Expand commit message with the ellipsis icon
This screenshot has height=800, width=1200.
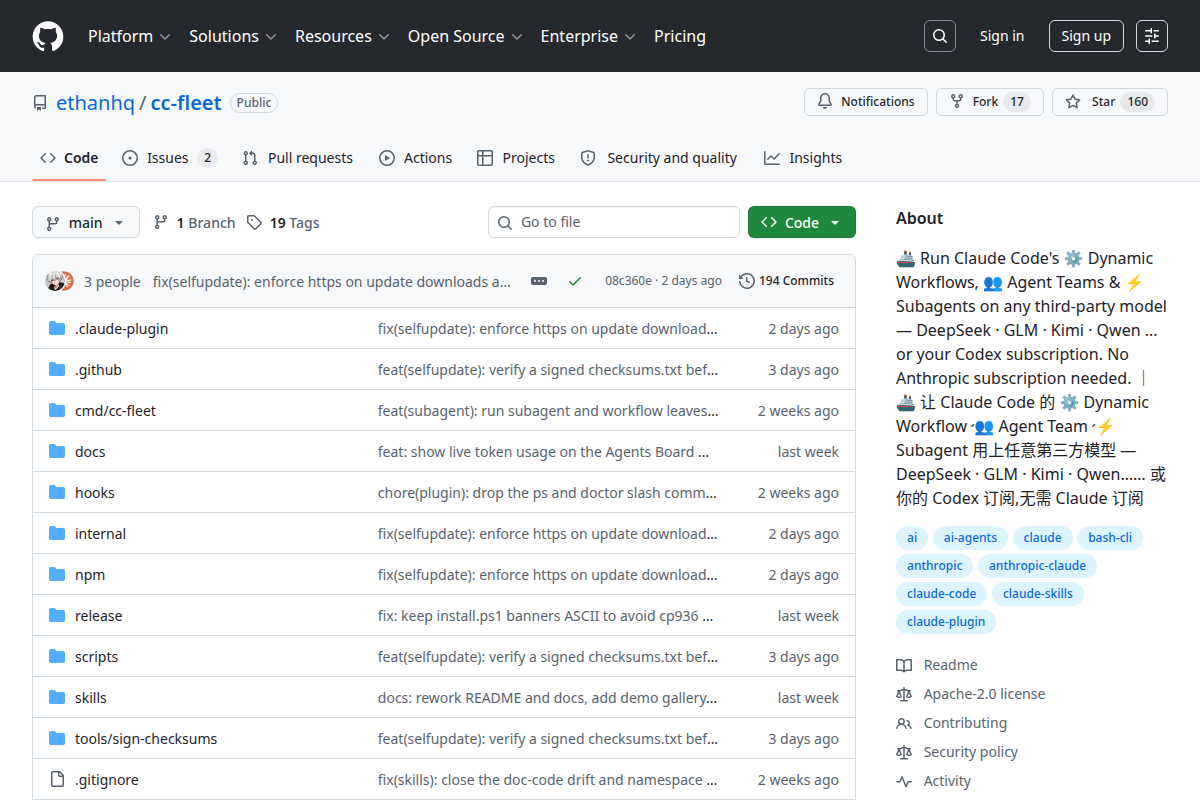coord(539,281)
